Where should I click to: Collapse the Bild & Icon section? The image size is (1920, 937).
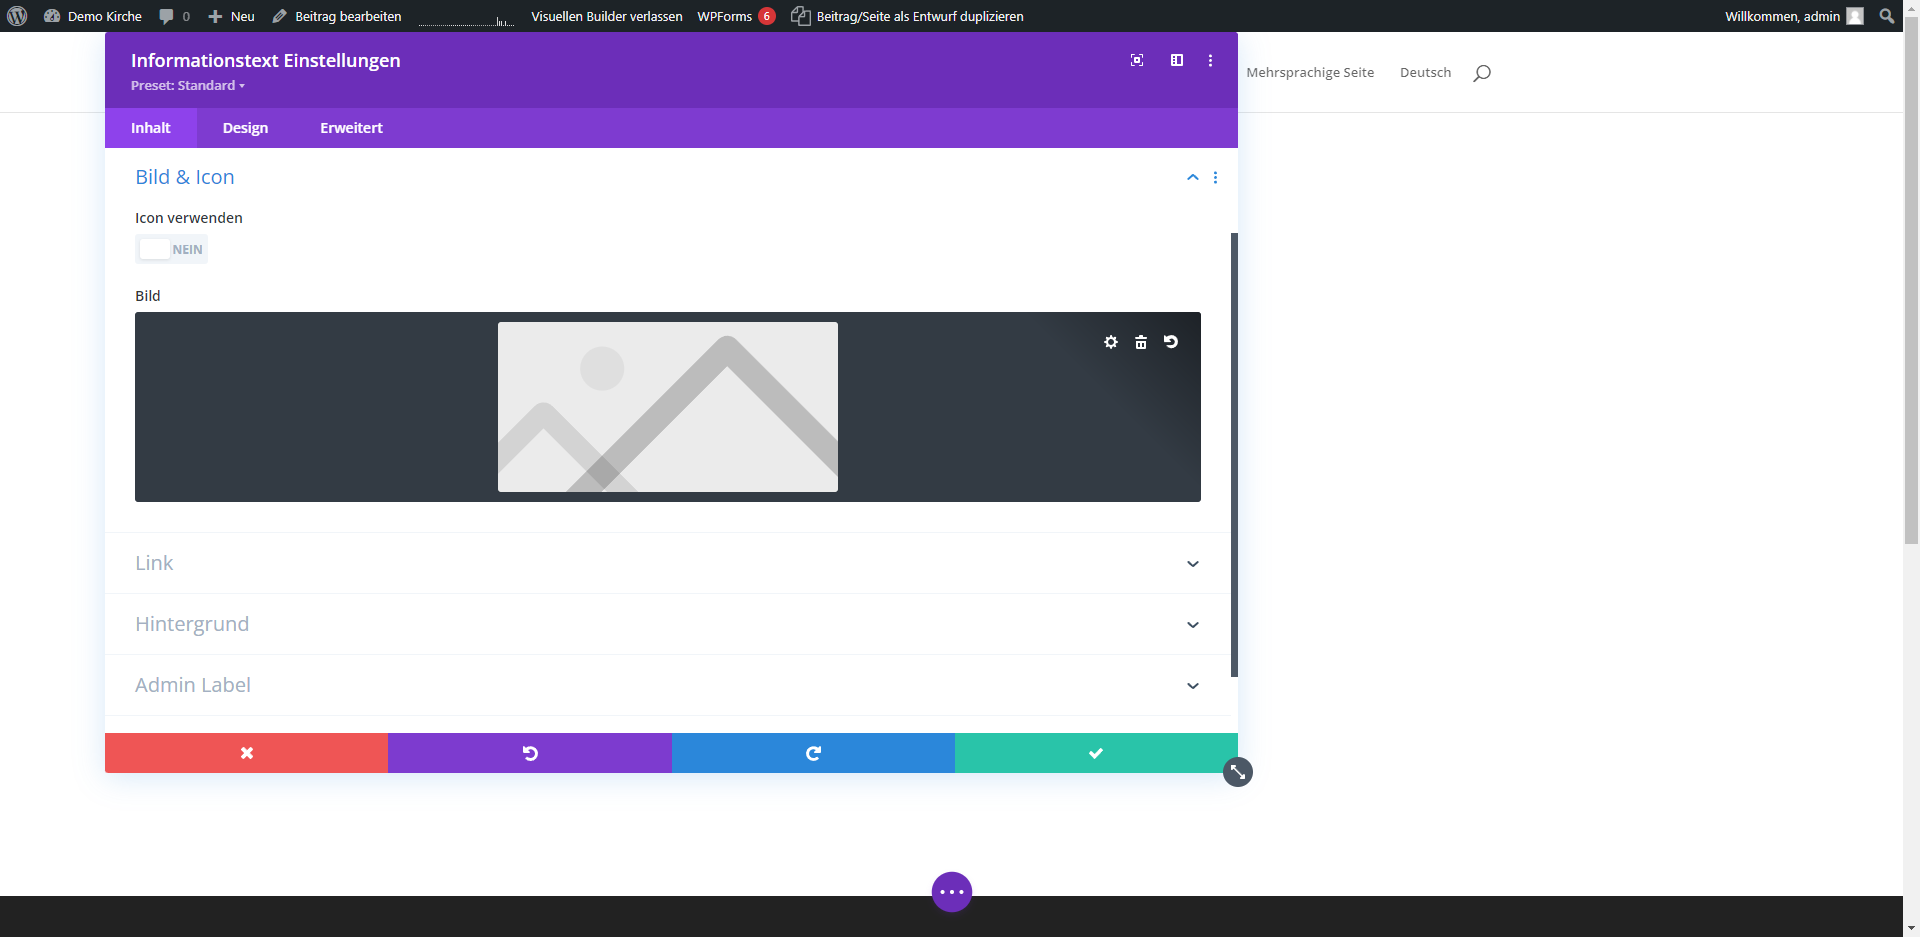1192,177
